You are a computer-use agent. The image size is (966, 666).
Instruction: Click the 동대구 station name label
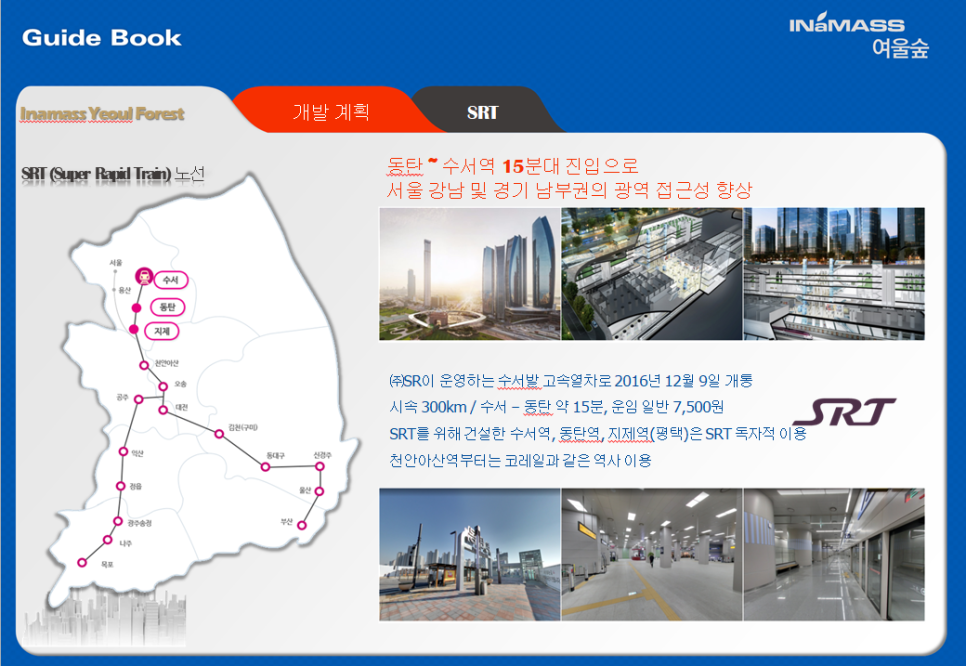click(275, 455)
